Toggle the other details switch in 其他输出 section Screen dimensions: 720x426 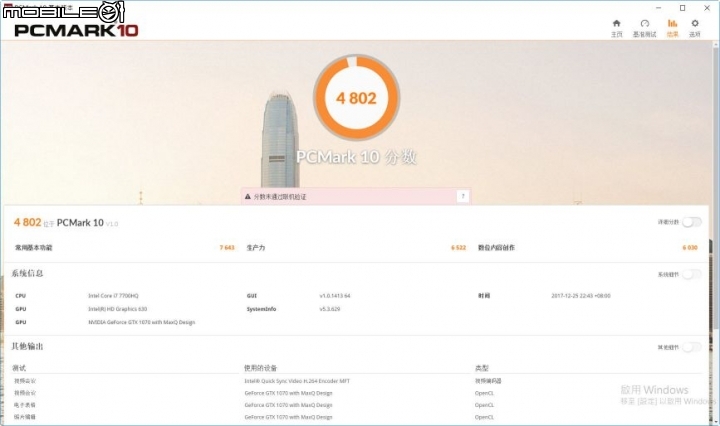691,347
